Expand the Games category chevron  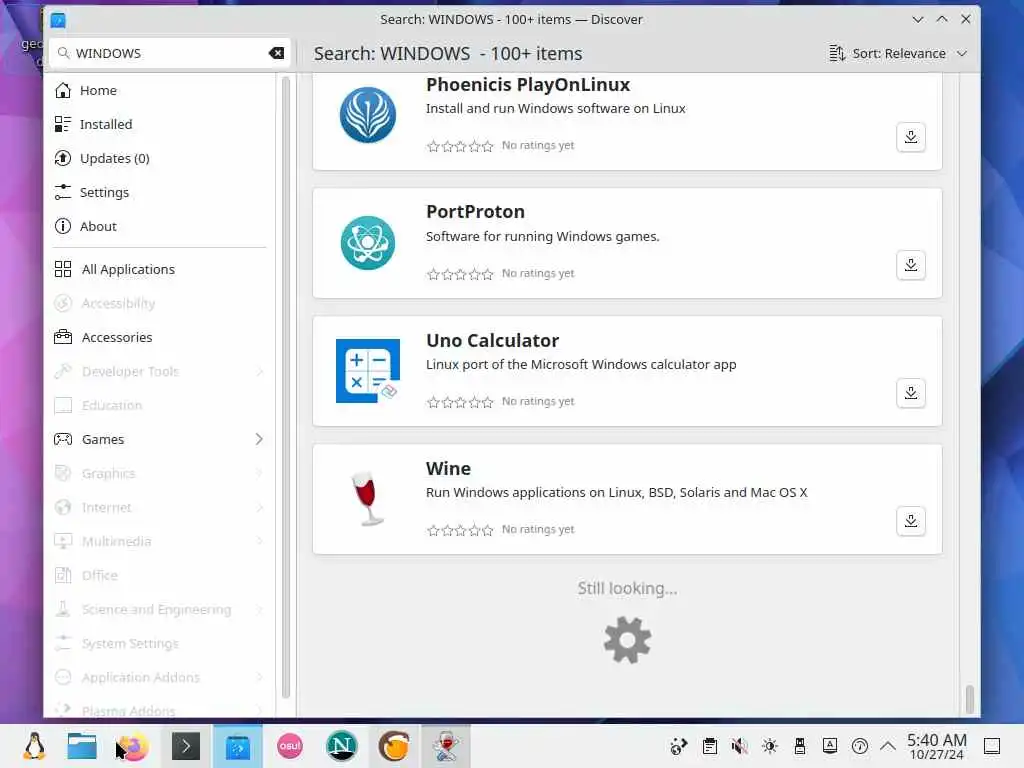pyautogui.click(x=259, y=439)
